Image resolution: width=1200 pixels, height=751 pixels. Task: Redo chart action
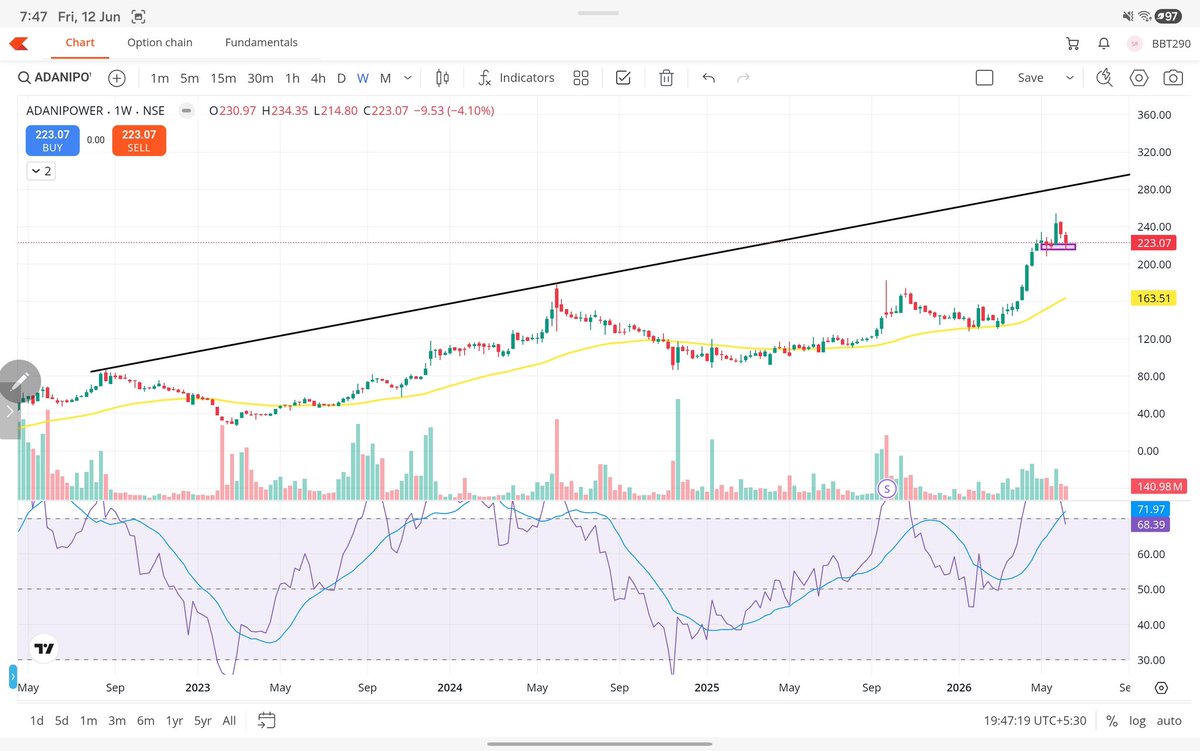(743, 78)
